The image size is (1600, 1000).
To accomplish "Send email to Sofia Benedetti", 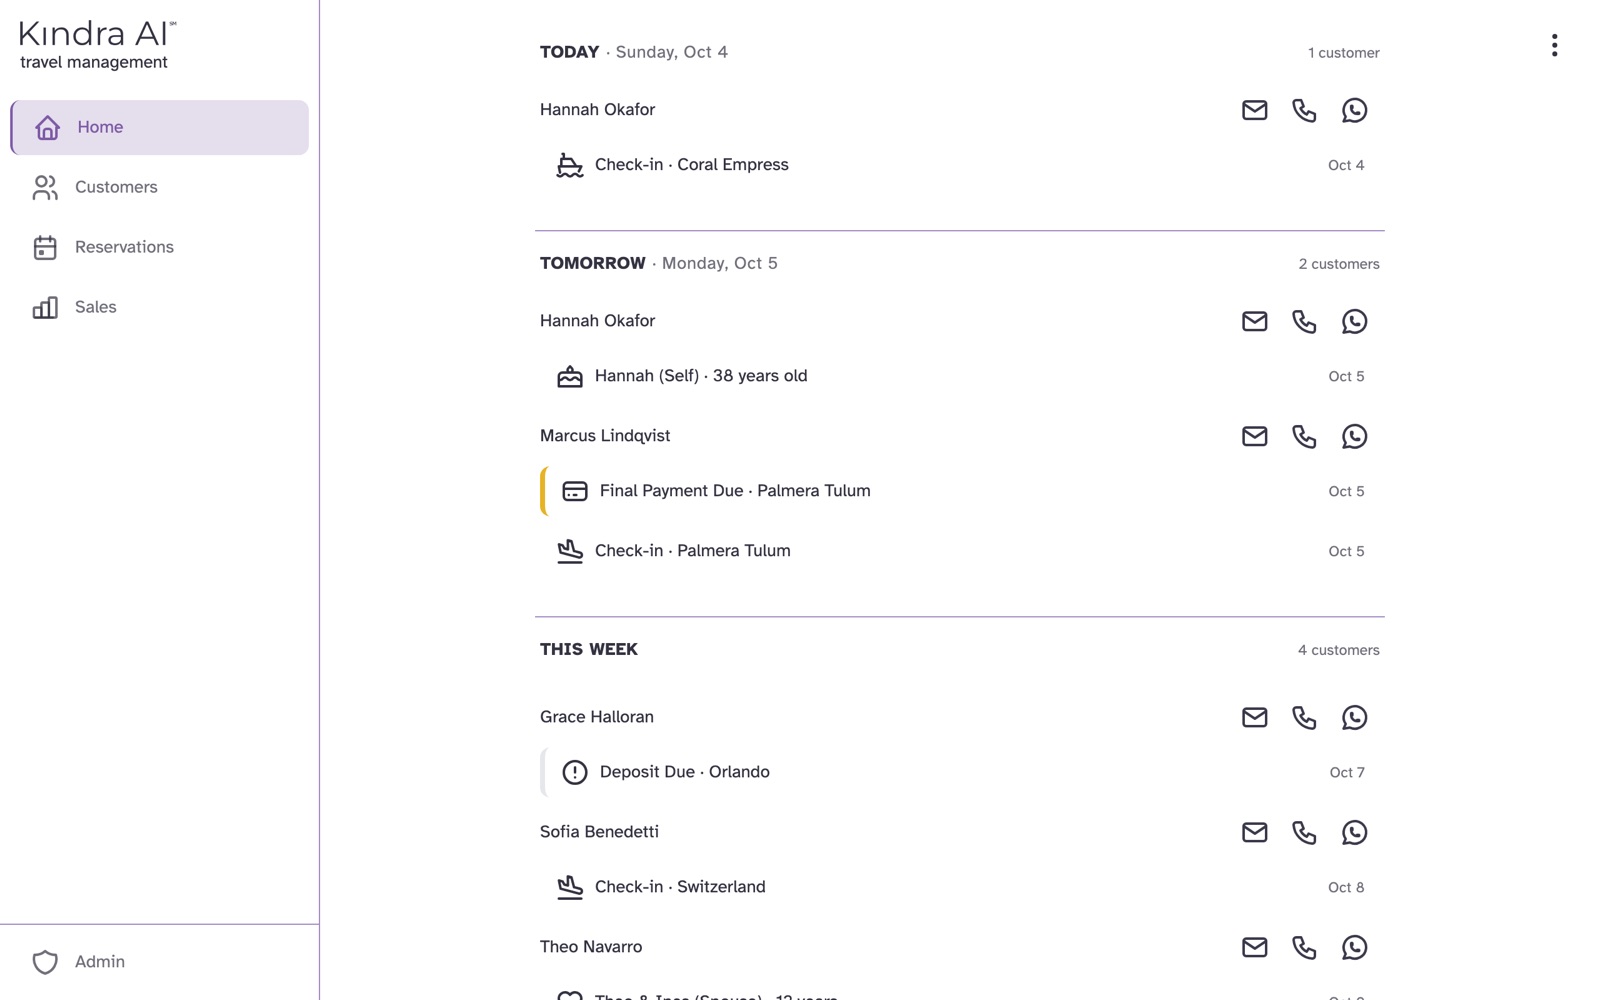I will (x=1254, y=832).
